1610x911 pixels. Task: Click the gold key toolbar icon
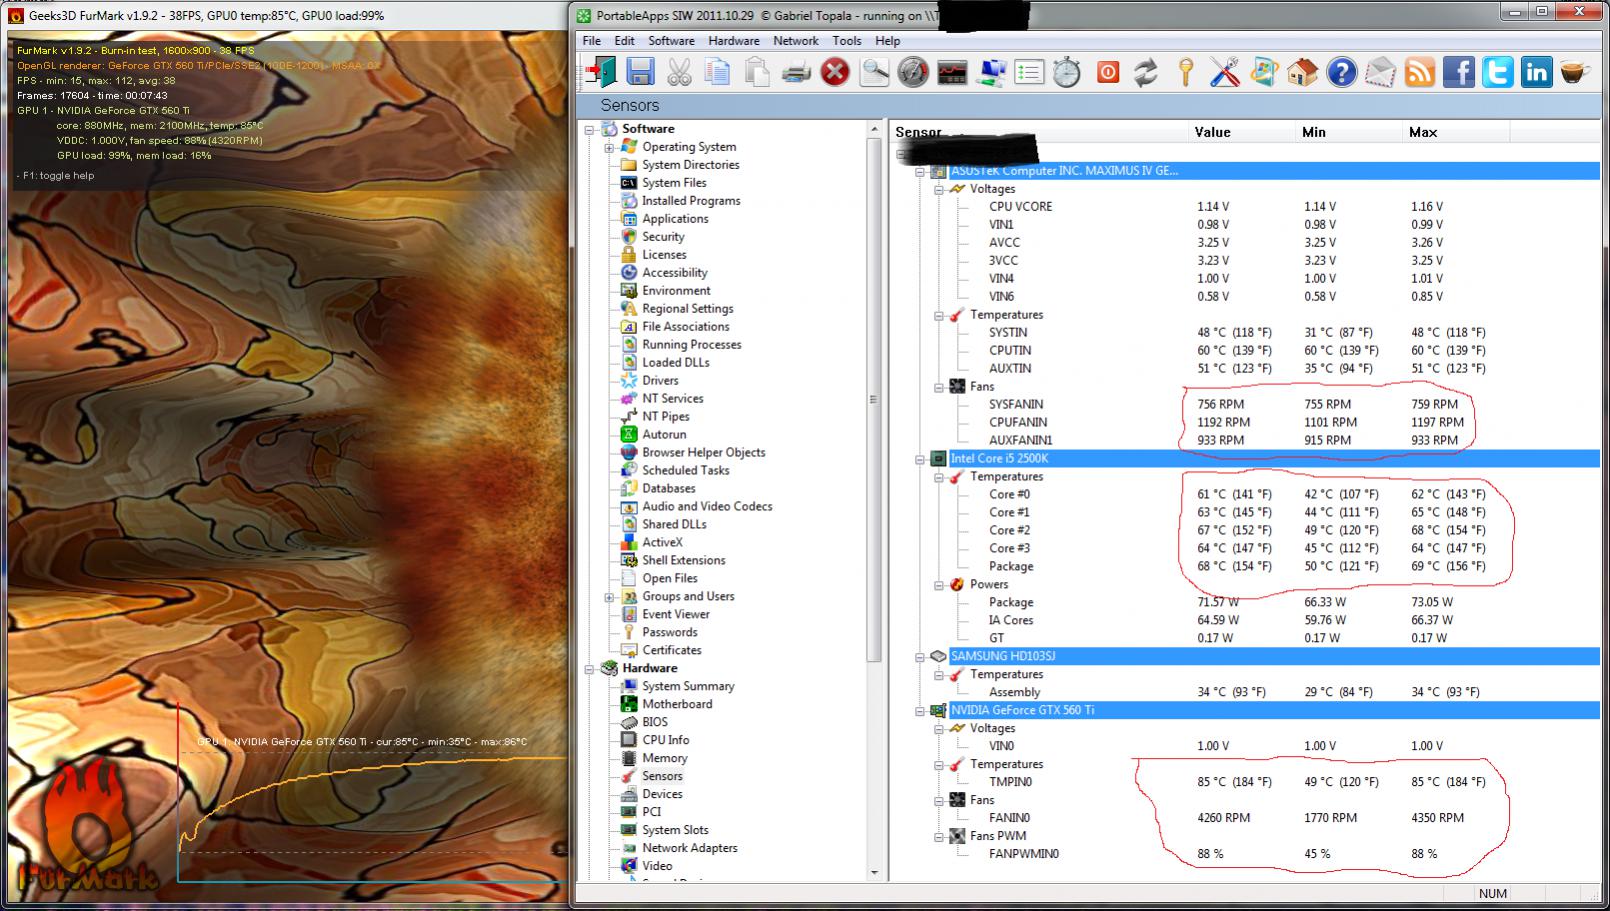pyautogui.click(x=1186, y=72)
